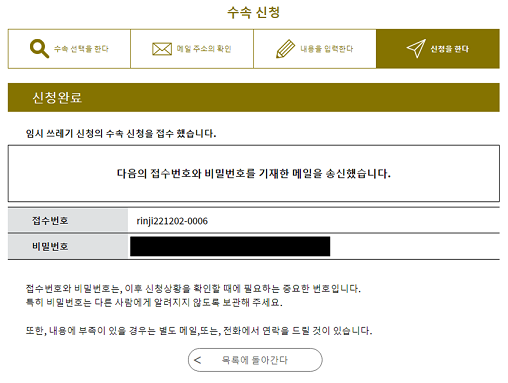Screen dimensions: 508x383
Task: Click the paper plane submit icon
Action: tap(416, 49)
